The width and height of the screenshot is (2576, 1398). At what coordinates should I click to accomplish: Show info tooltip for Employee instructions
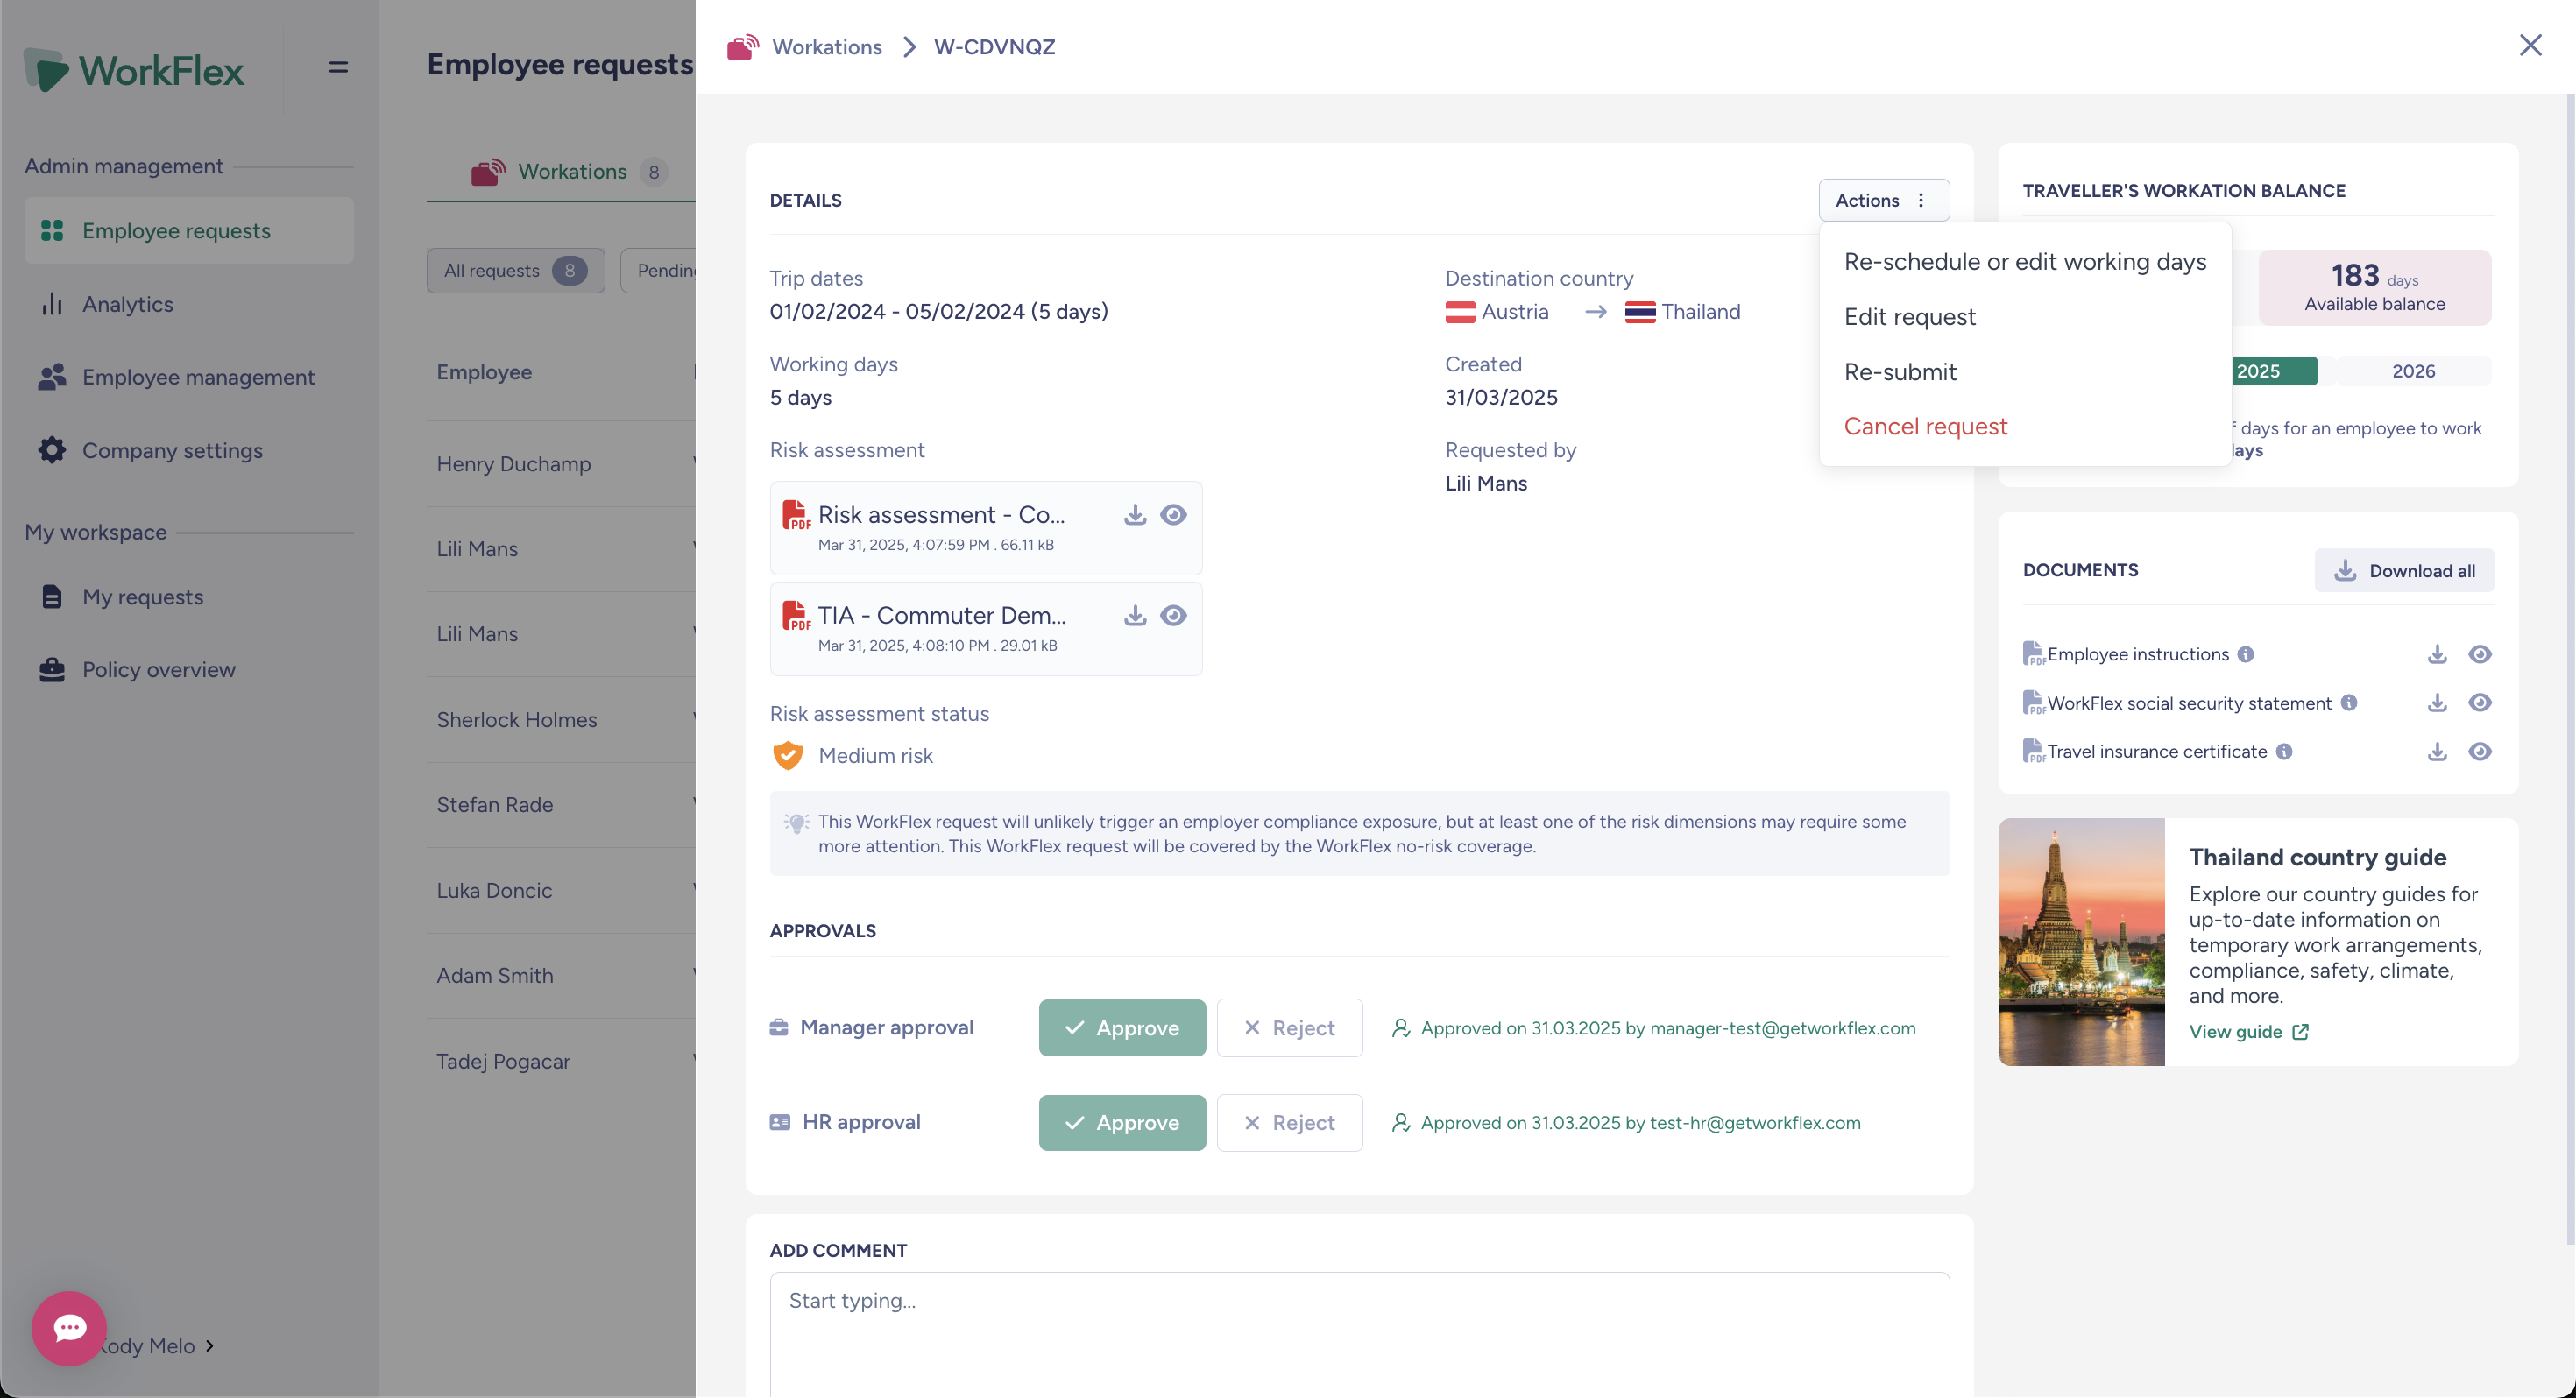(2245, 654)
